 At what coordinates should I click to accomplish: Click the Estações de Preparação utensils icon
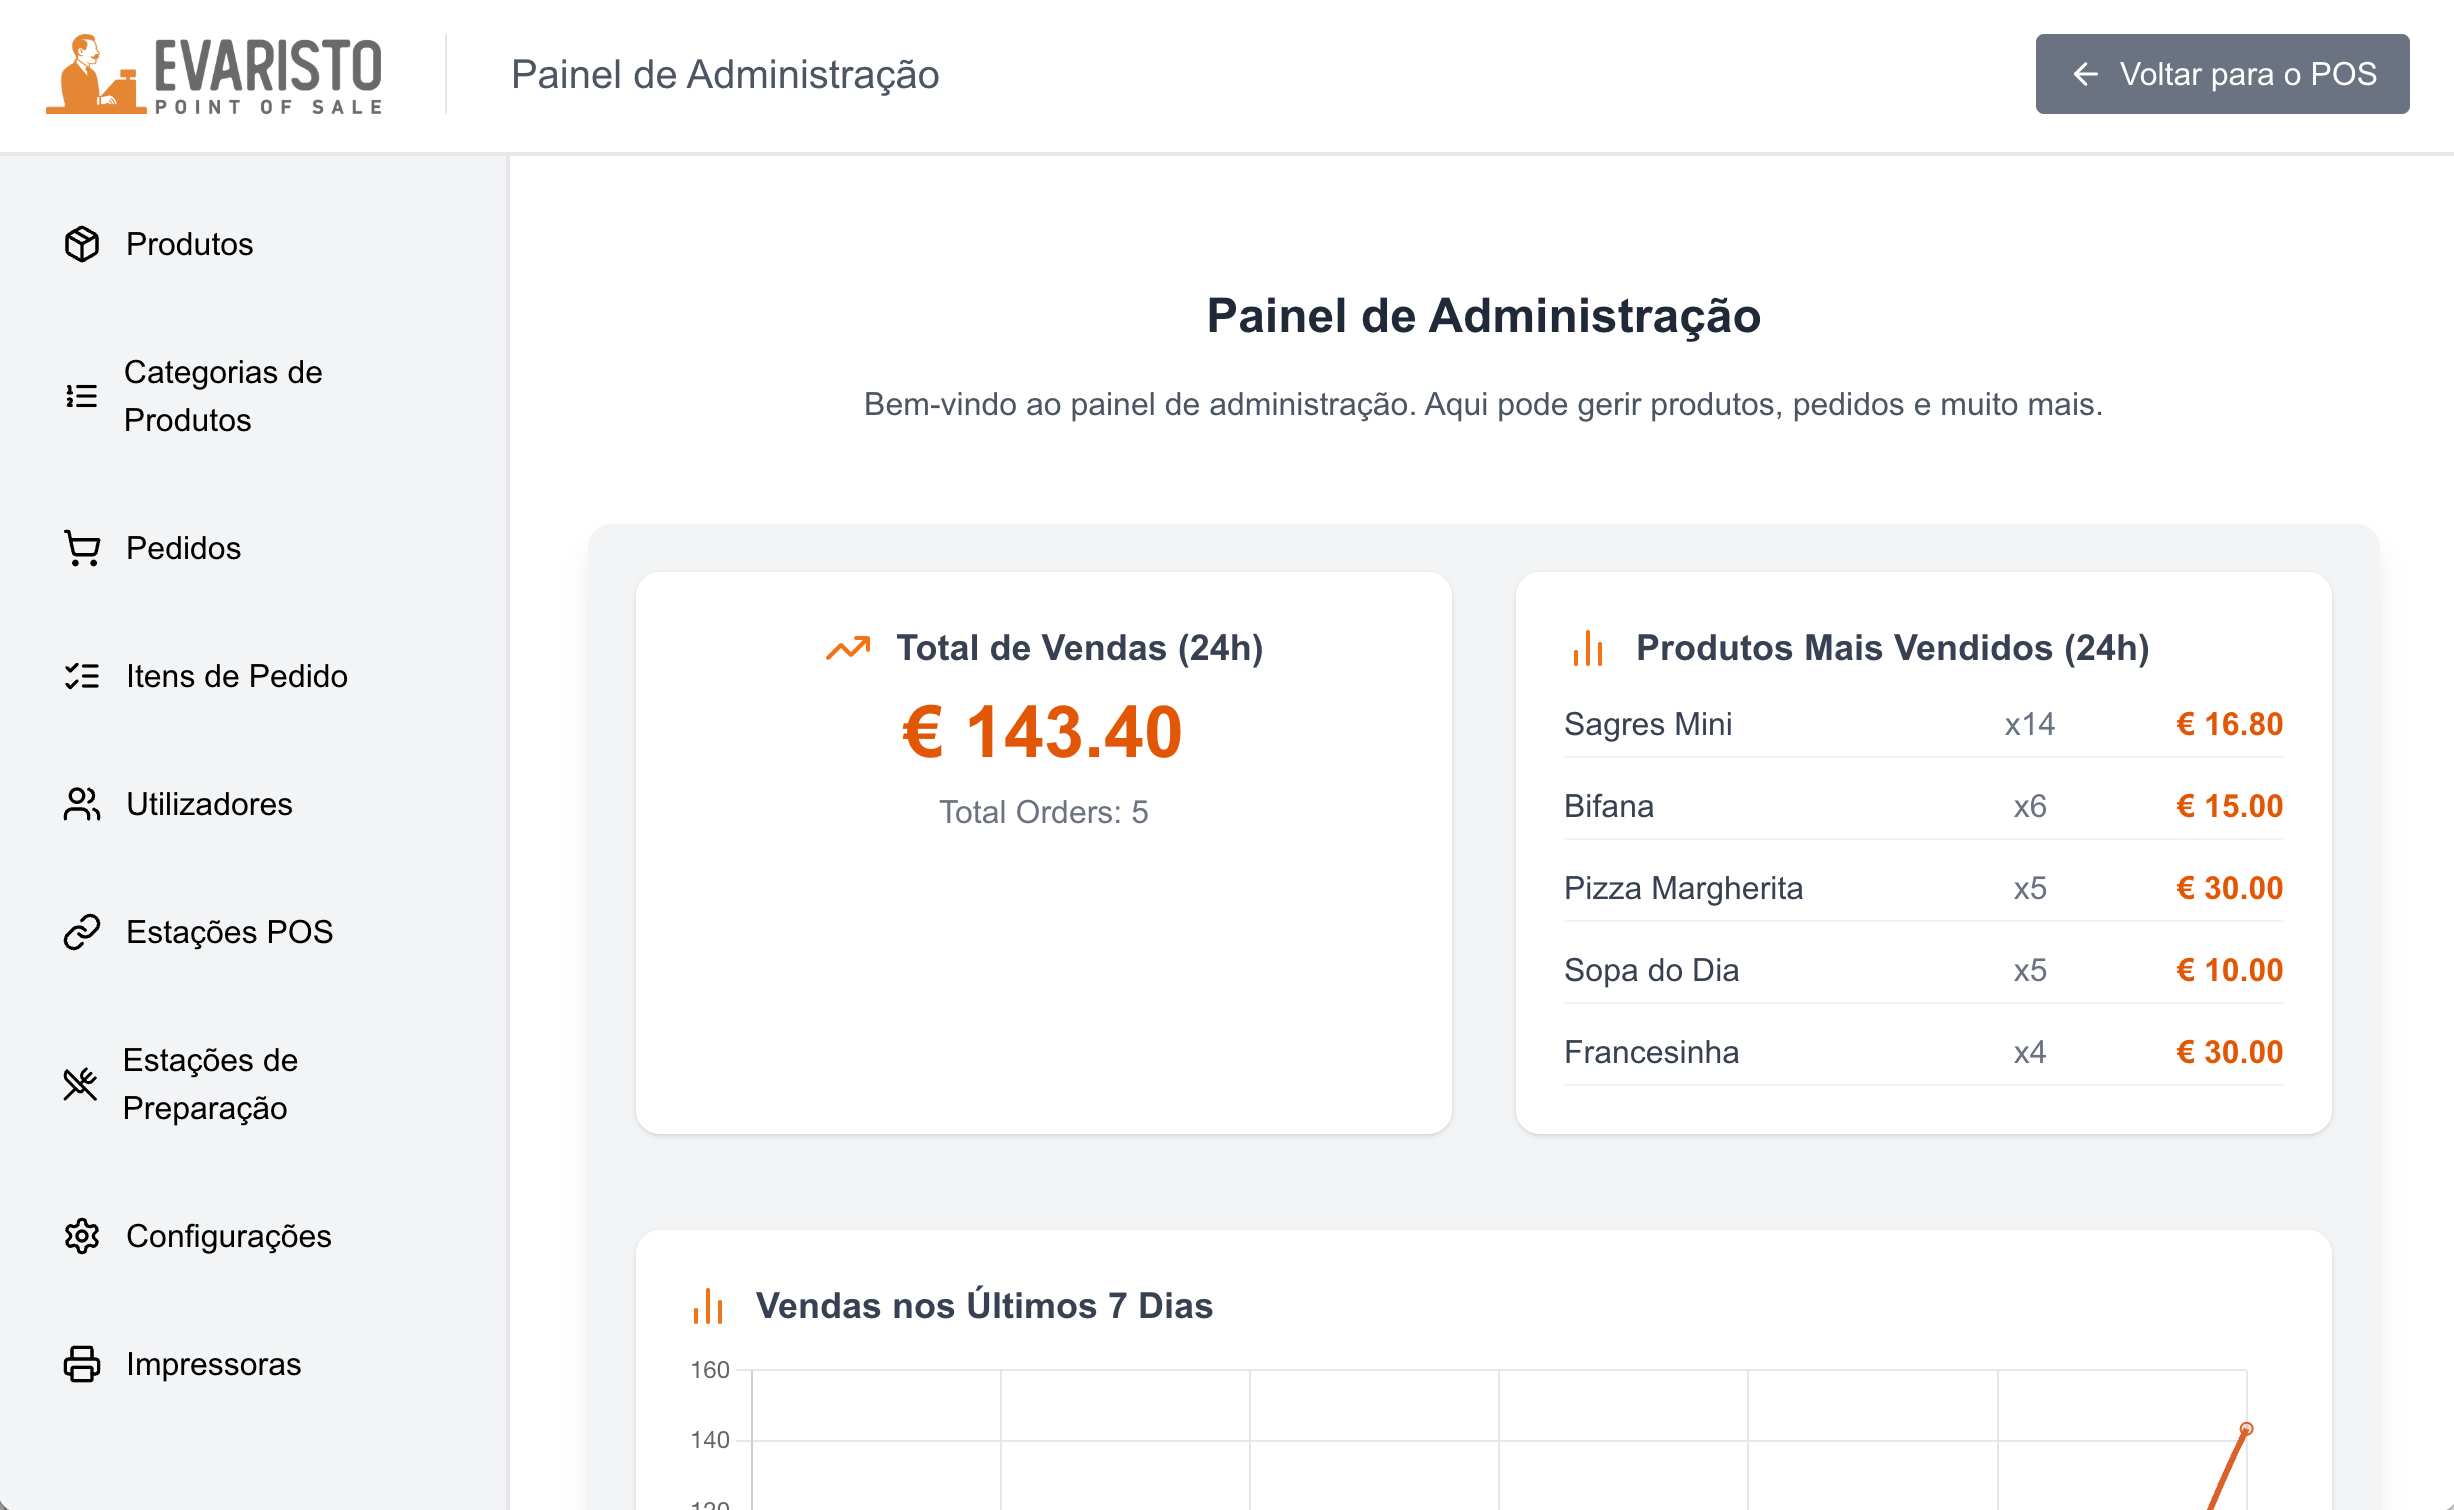[80, 1084]
